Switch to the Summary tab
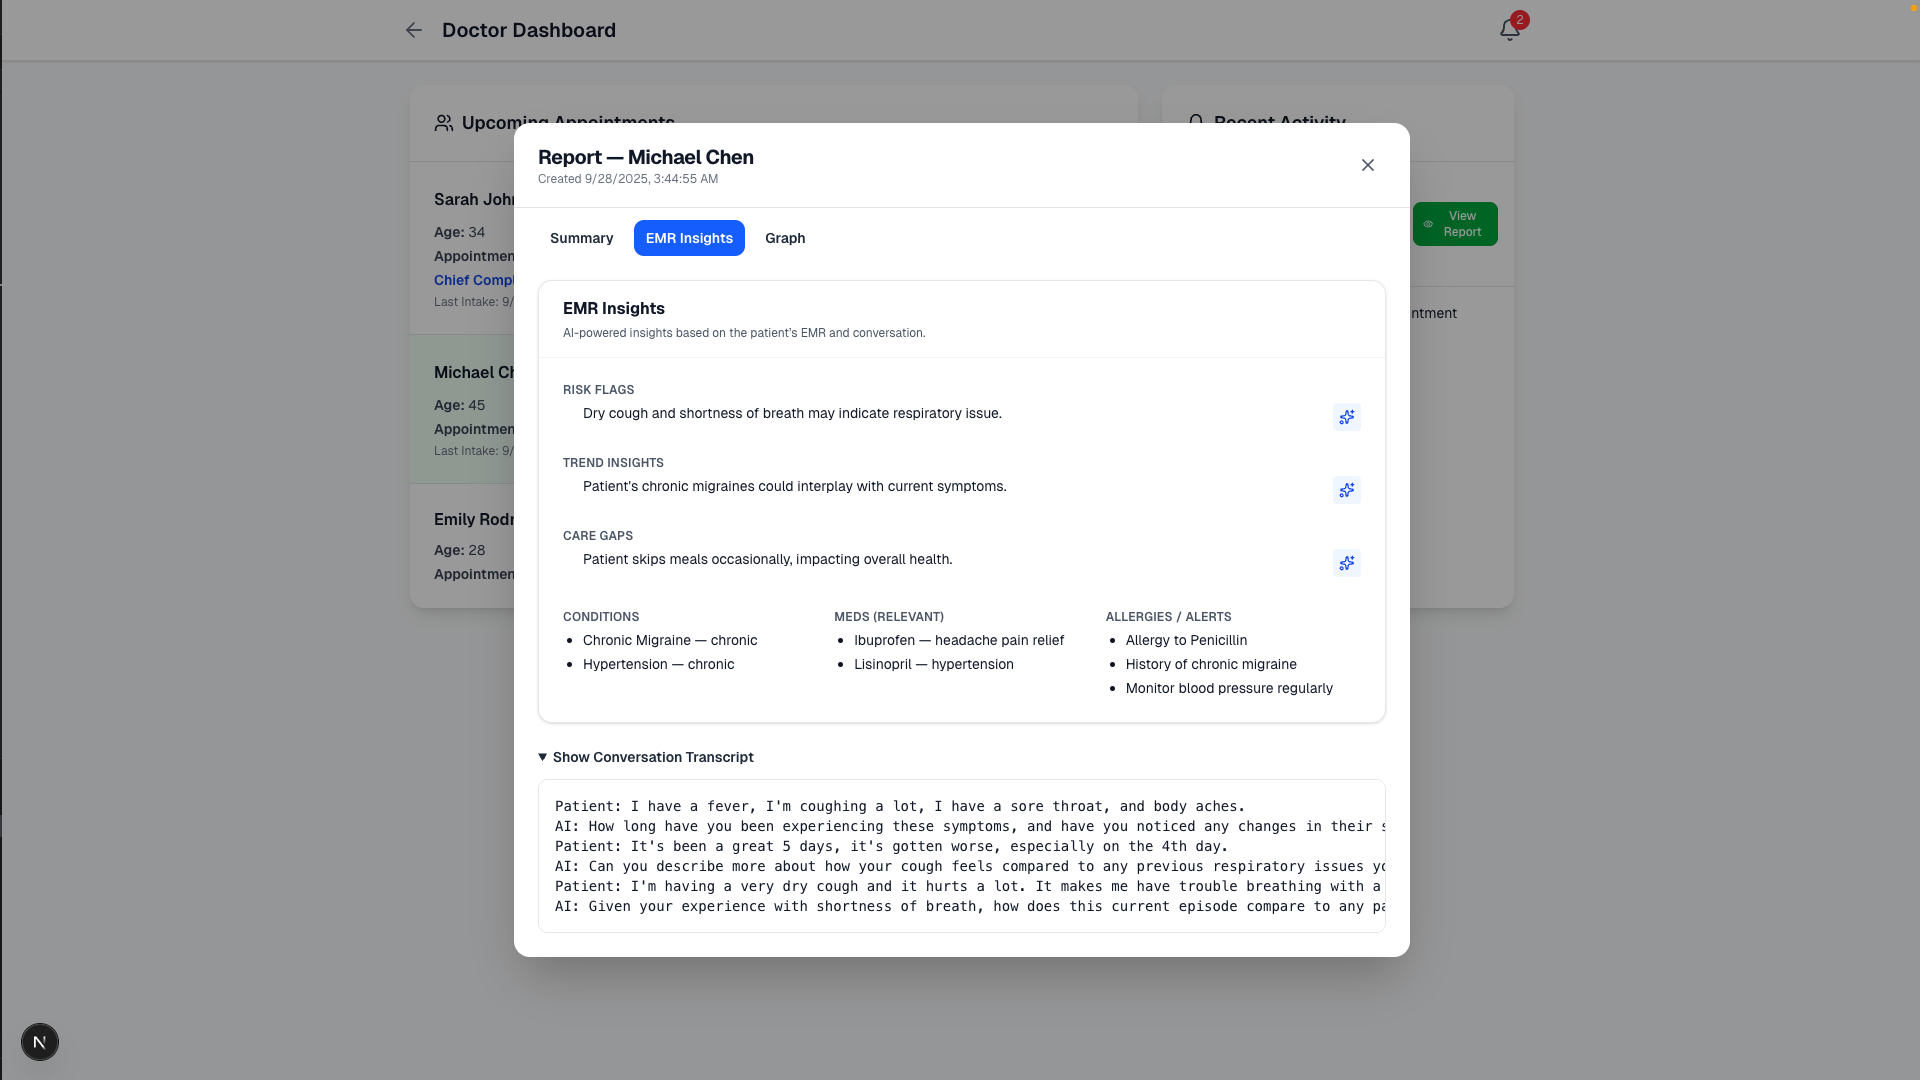 pos(581,238)
